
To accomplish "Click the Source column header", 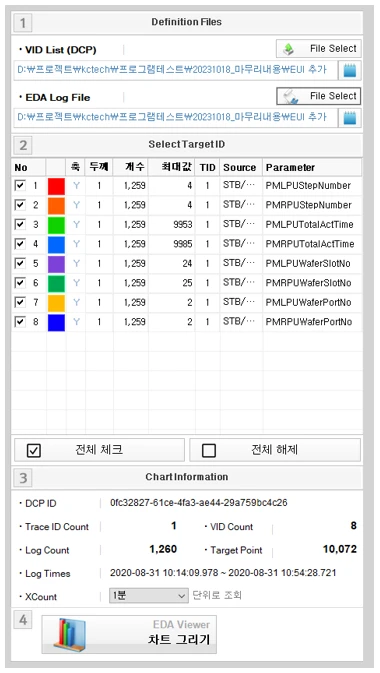I will pos(241,167).
